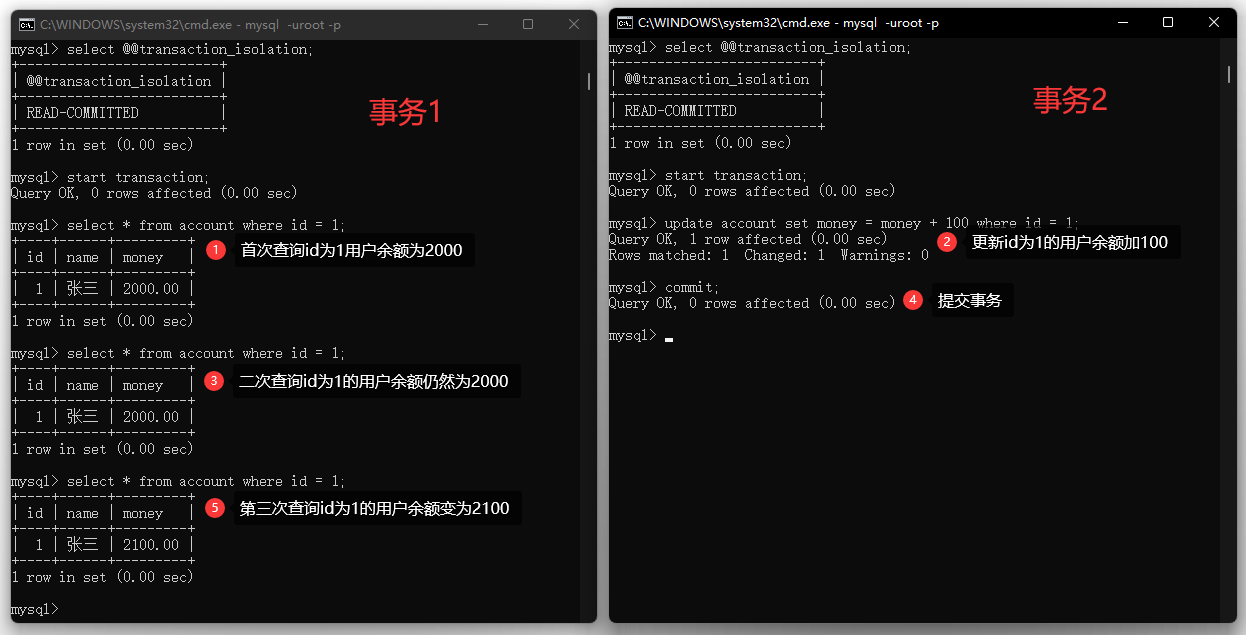Click the 2100.00 money value in the results
Viewport: 1246px width, 635px height.
click(x=151, y=545)
